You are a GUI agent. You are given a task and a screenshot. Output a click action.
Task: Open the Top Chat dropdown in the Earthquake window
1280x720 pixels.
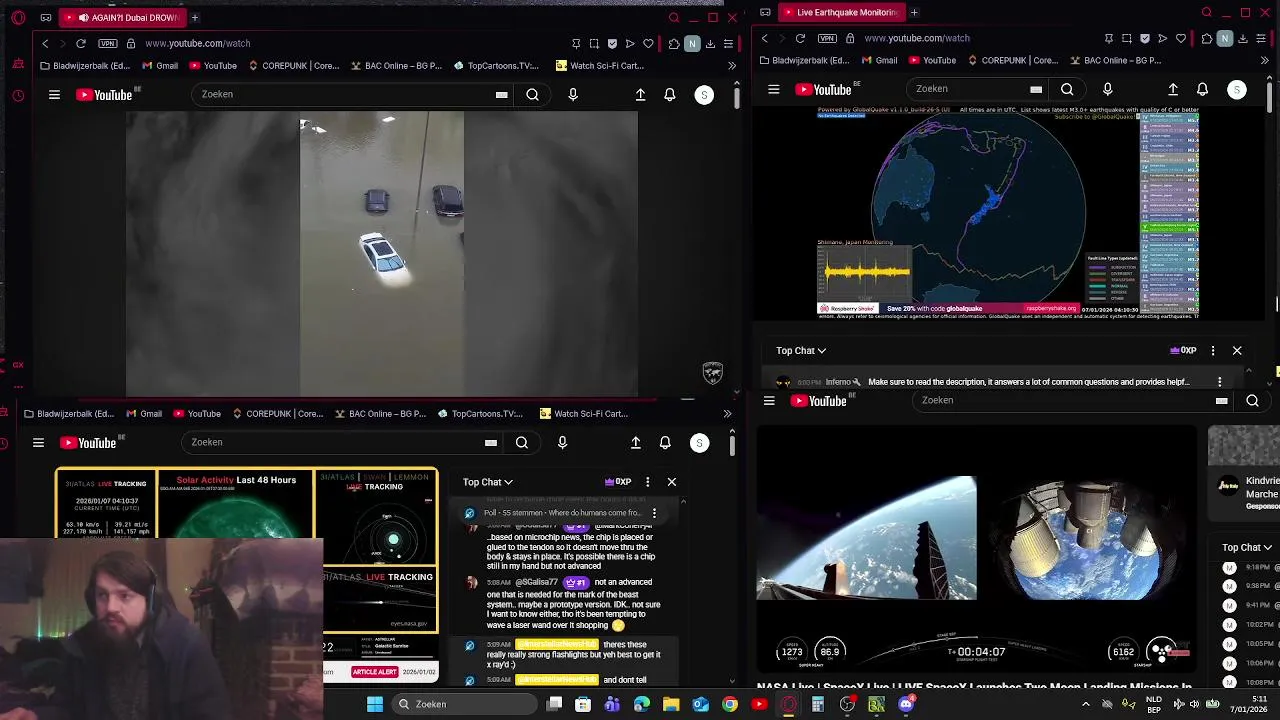click(801, 351)
